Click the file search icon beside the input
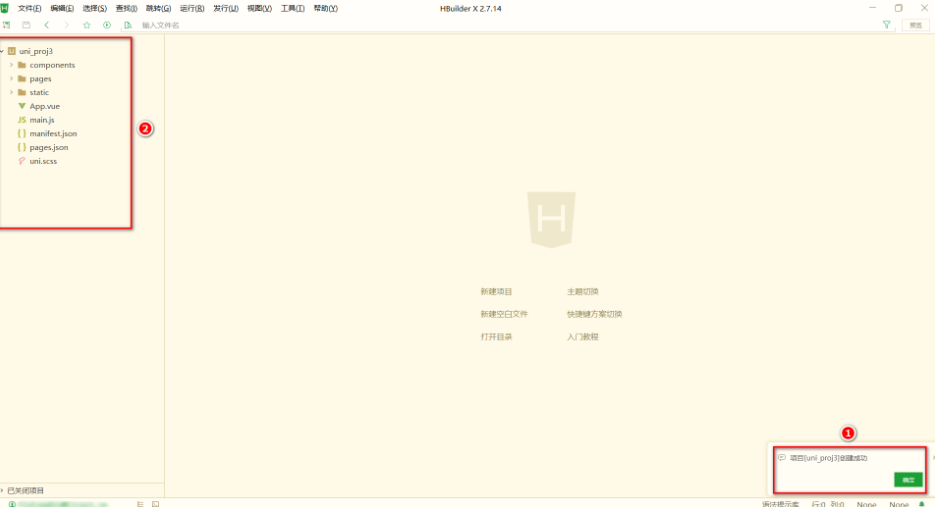 click(128, 25)
